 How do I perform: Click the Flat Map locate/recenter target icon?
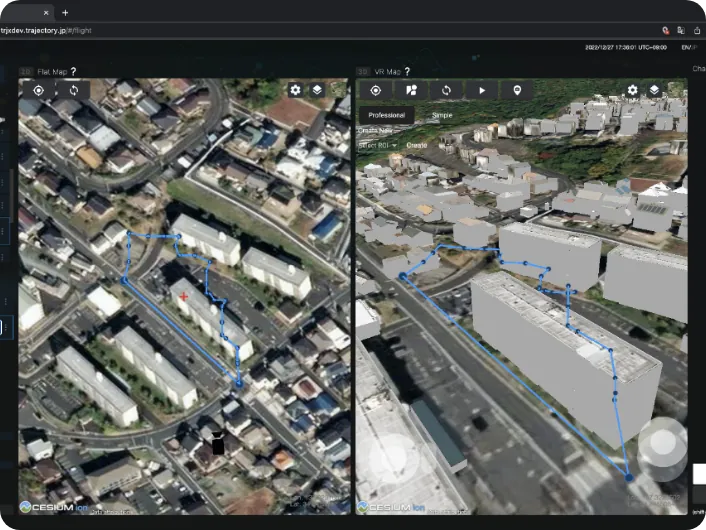tap(39, 90)
